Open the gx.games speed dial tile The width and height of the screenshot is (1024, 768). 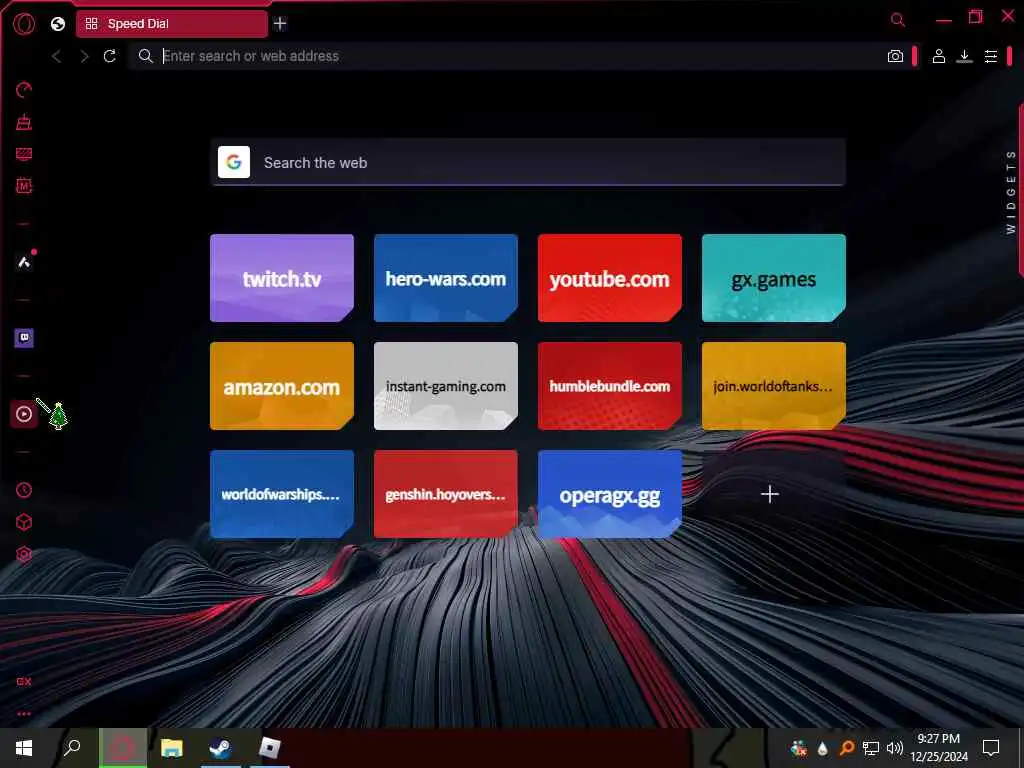pyautogui.click(x=774, y=278)
